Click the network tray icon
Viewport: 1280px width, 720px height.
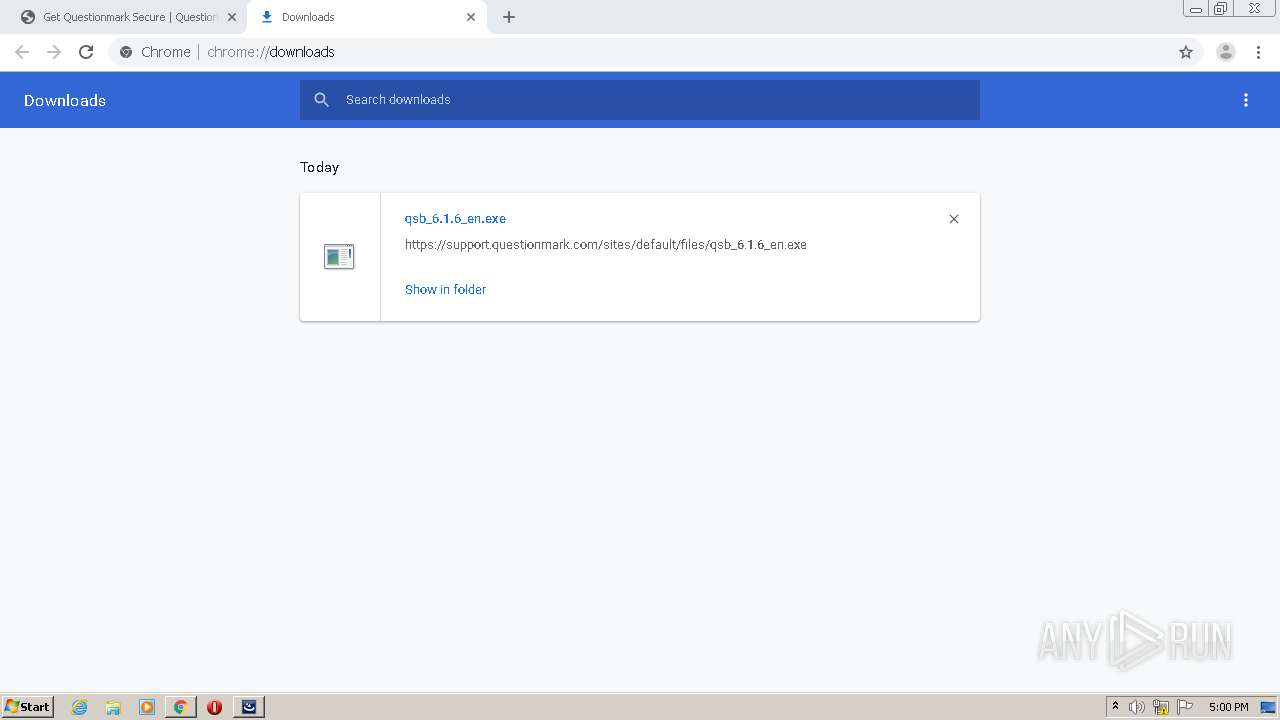tap(1161, 707)
